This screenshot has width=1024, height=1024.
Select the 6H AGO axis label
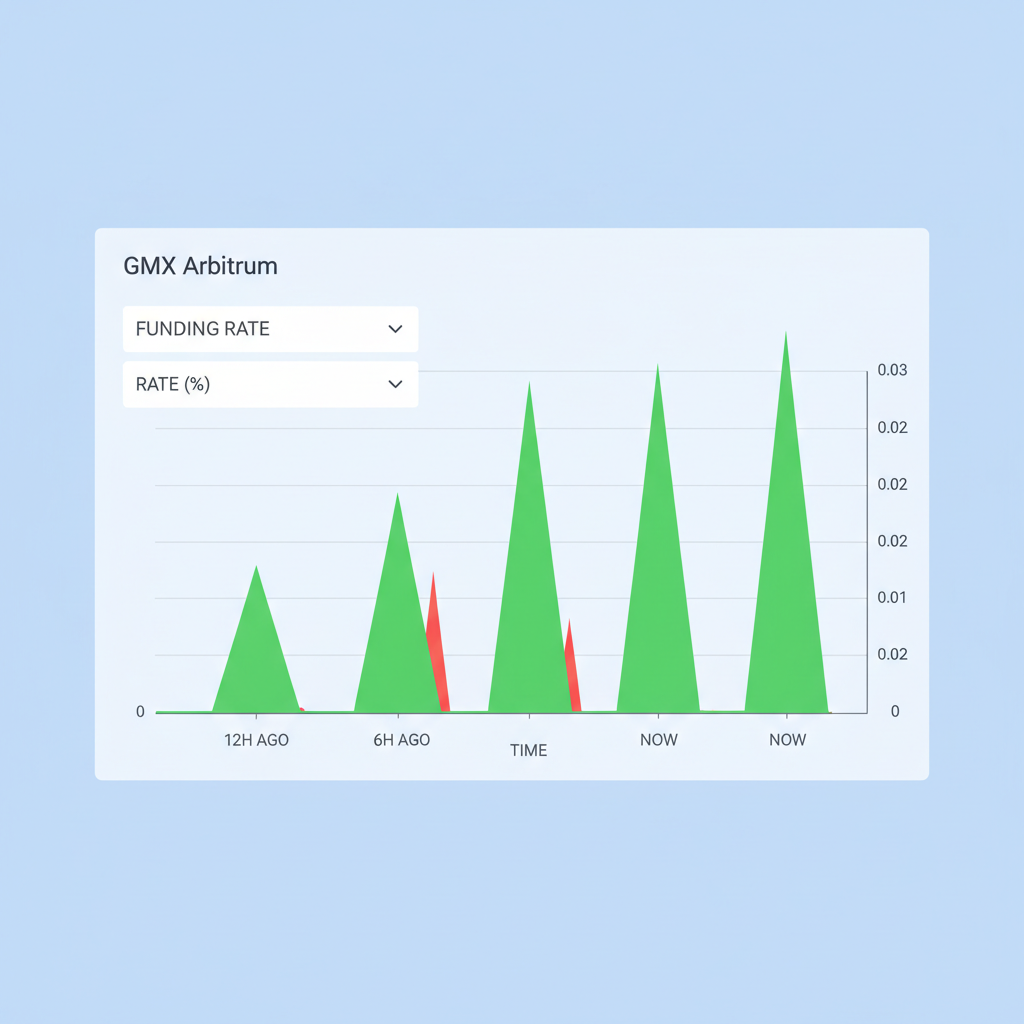tap(401, 740)
